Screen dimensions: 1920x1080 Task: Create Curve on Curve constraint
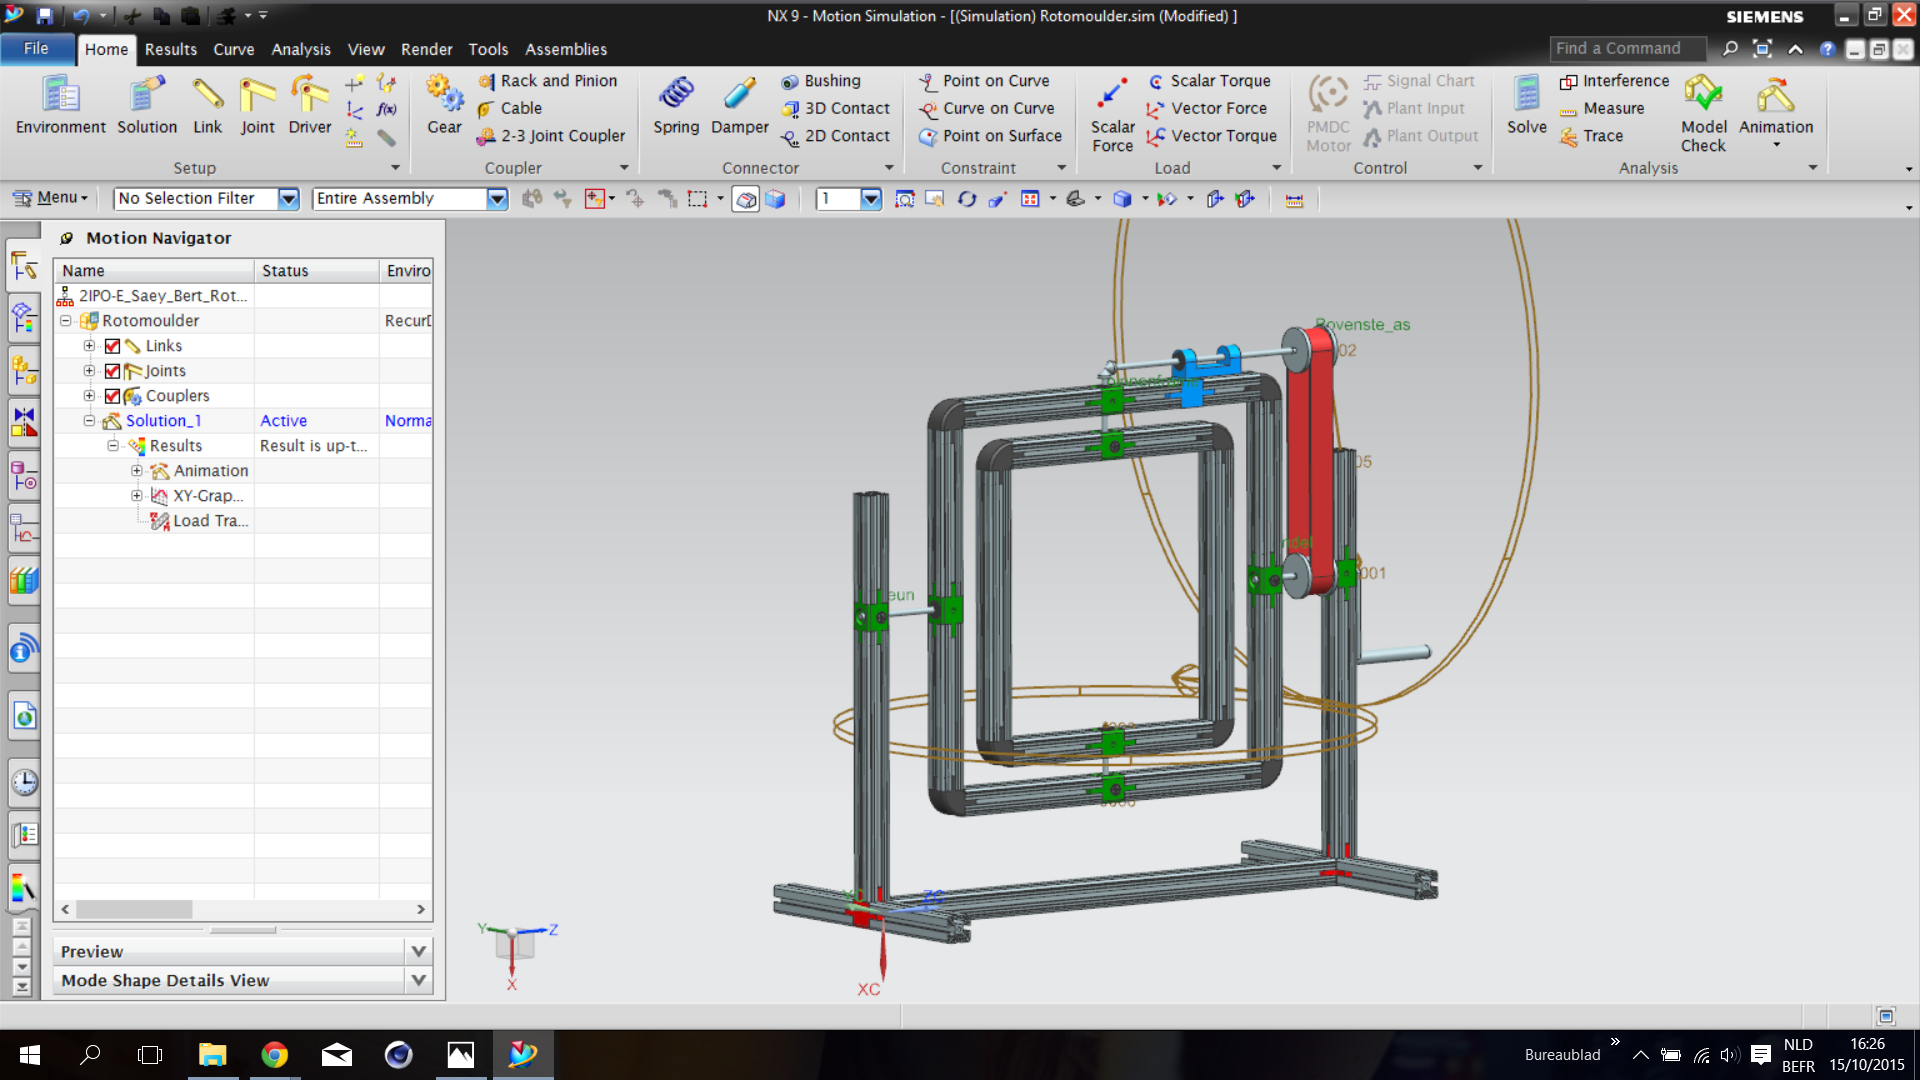point(987,108)
